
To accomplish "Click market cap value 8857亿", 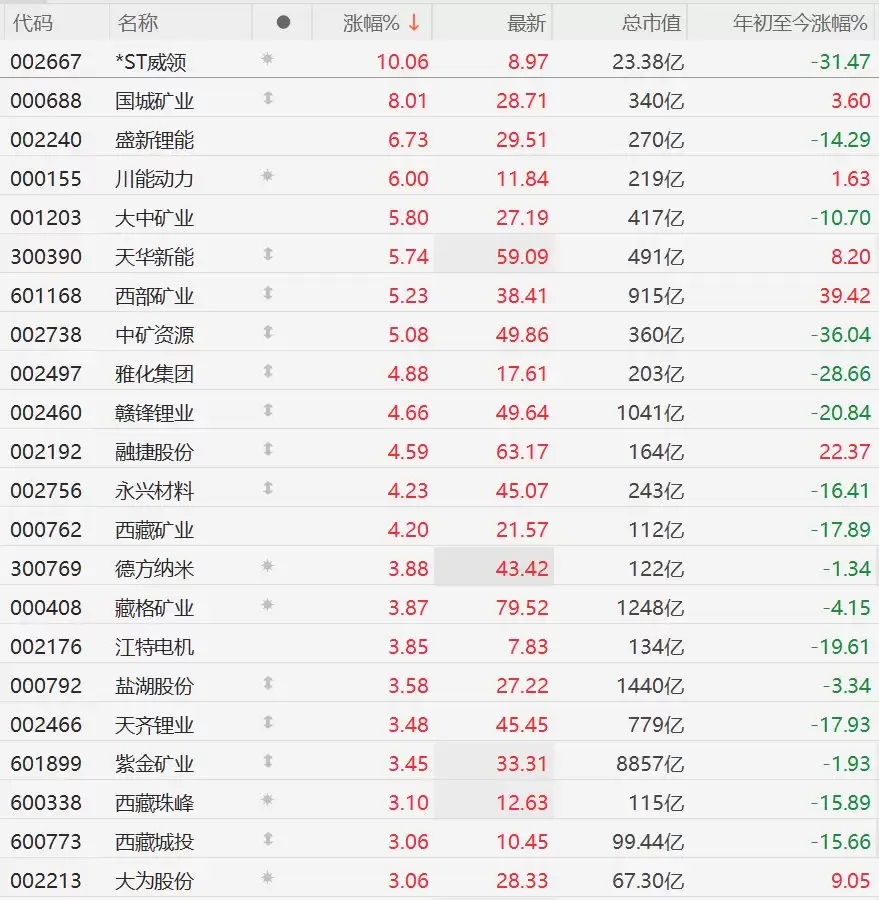I will (x=650, y=764).
